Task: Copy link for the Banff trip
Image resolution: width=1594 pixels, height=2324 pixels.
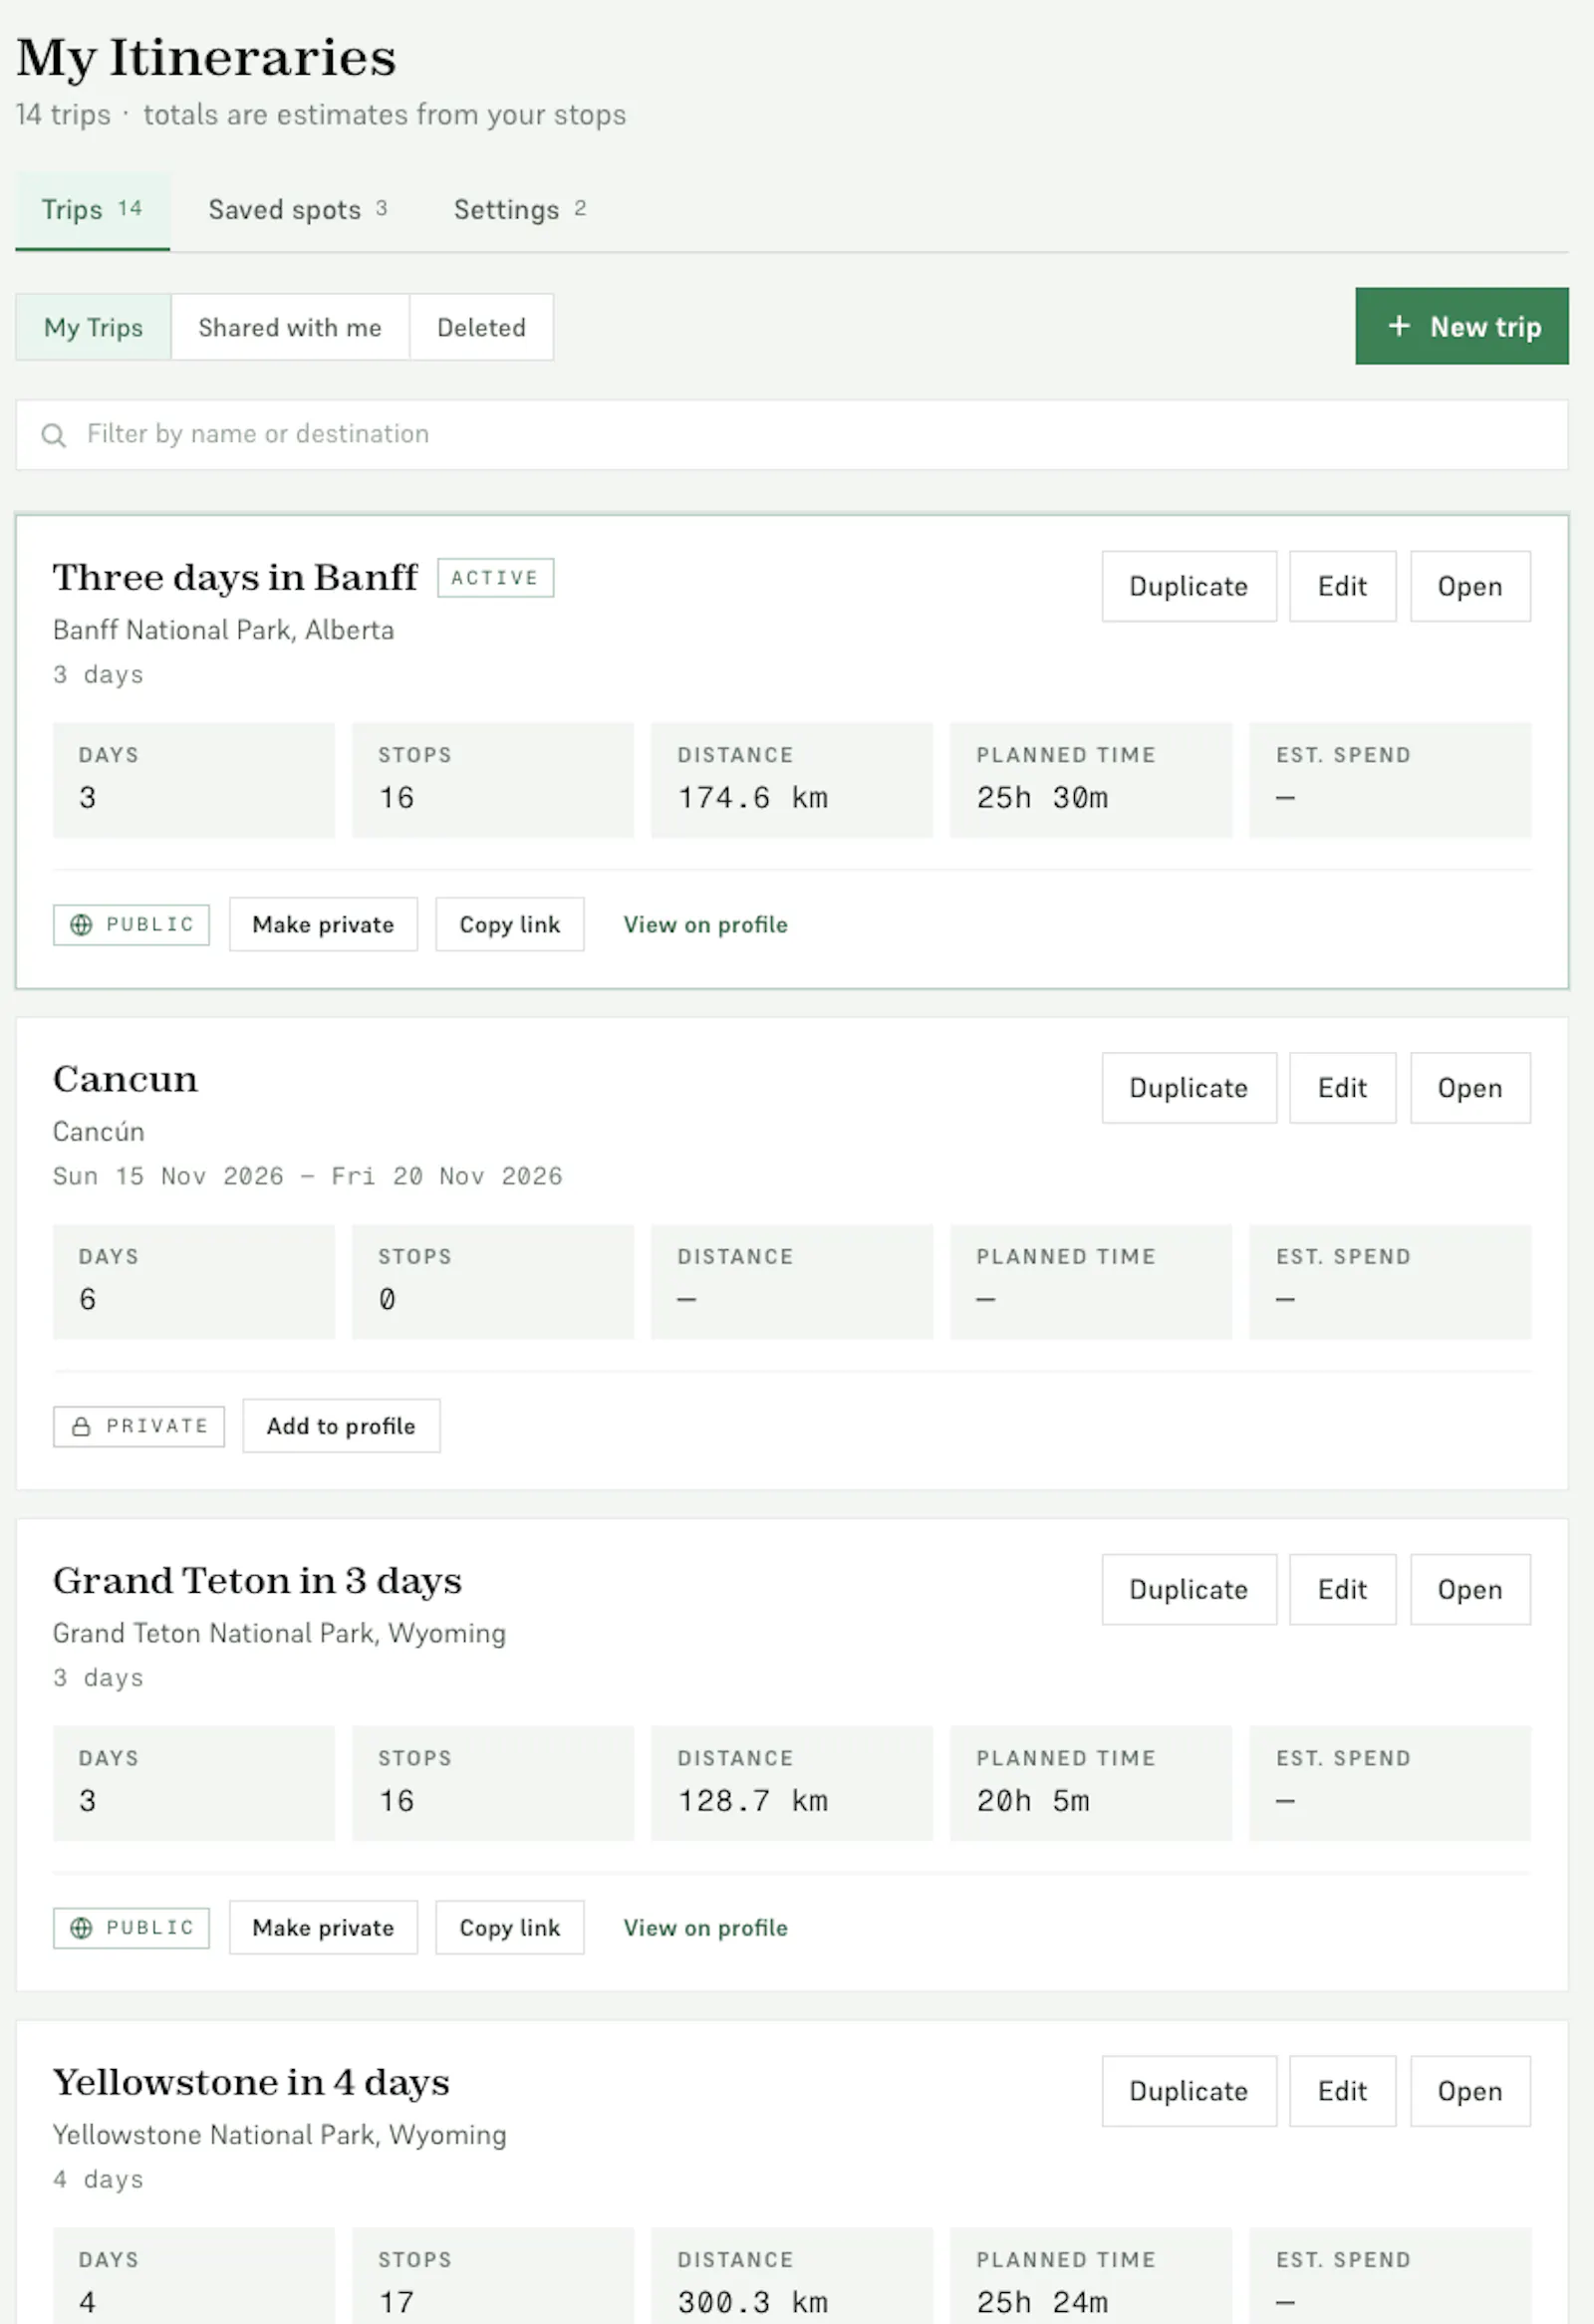Action: tap(510, 924)
